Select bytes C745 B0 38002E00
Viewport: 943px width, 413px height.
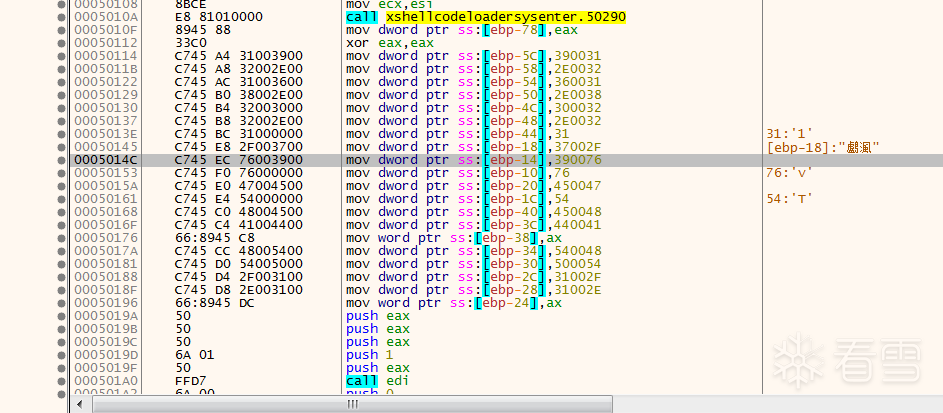tap(238, 95)
